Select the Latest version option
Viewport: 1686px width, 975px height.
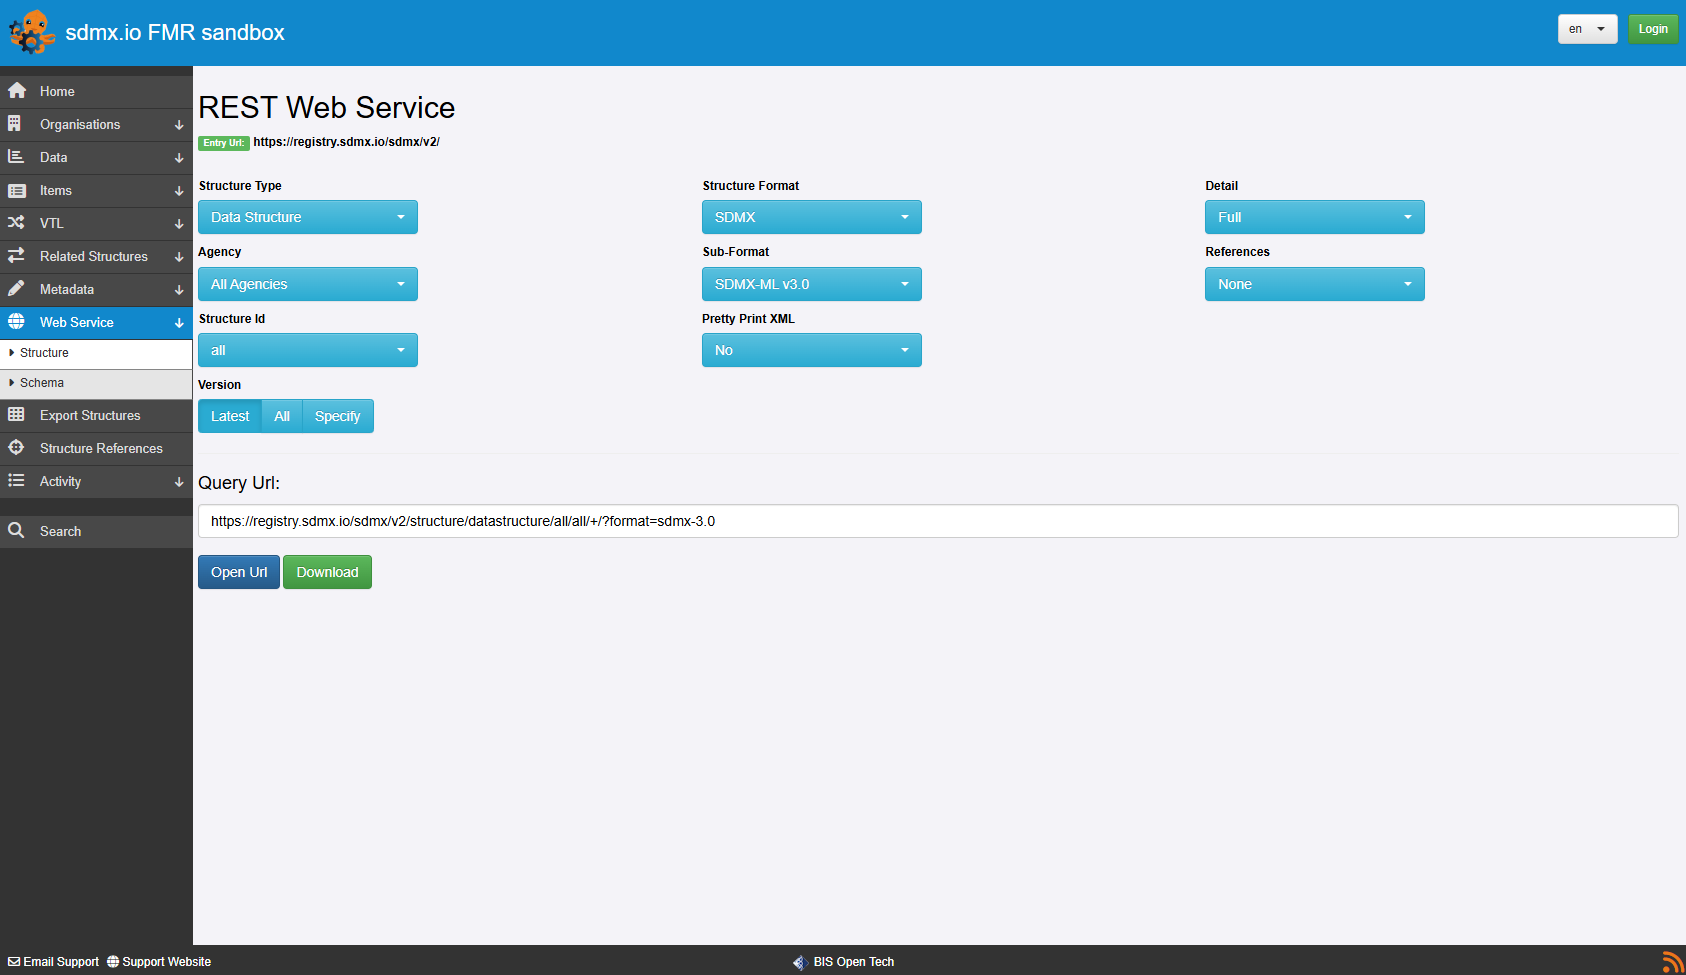230,416
